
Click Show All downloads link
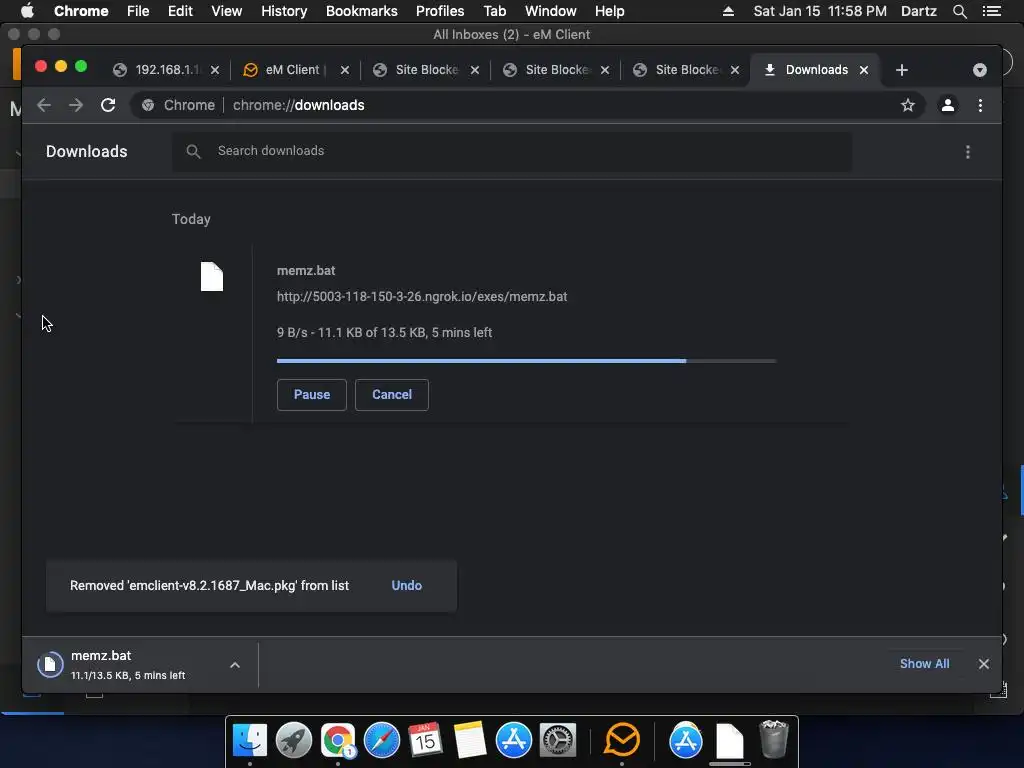[x=924, y=664]
